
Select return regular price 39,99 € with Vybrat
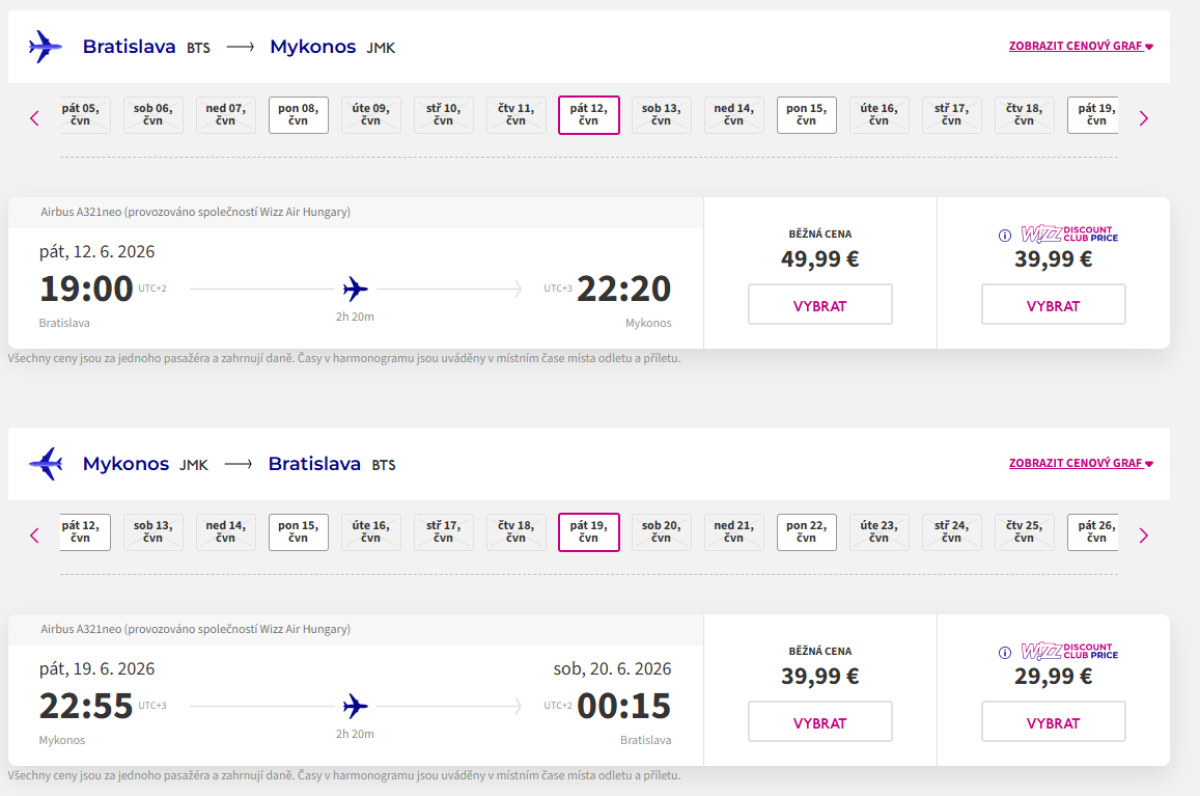pos(820,722)
